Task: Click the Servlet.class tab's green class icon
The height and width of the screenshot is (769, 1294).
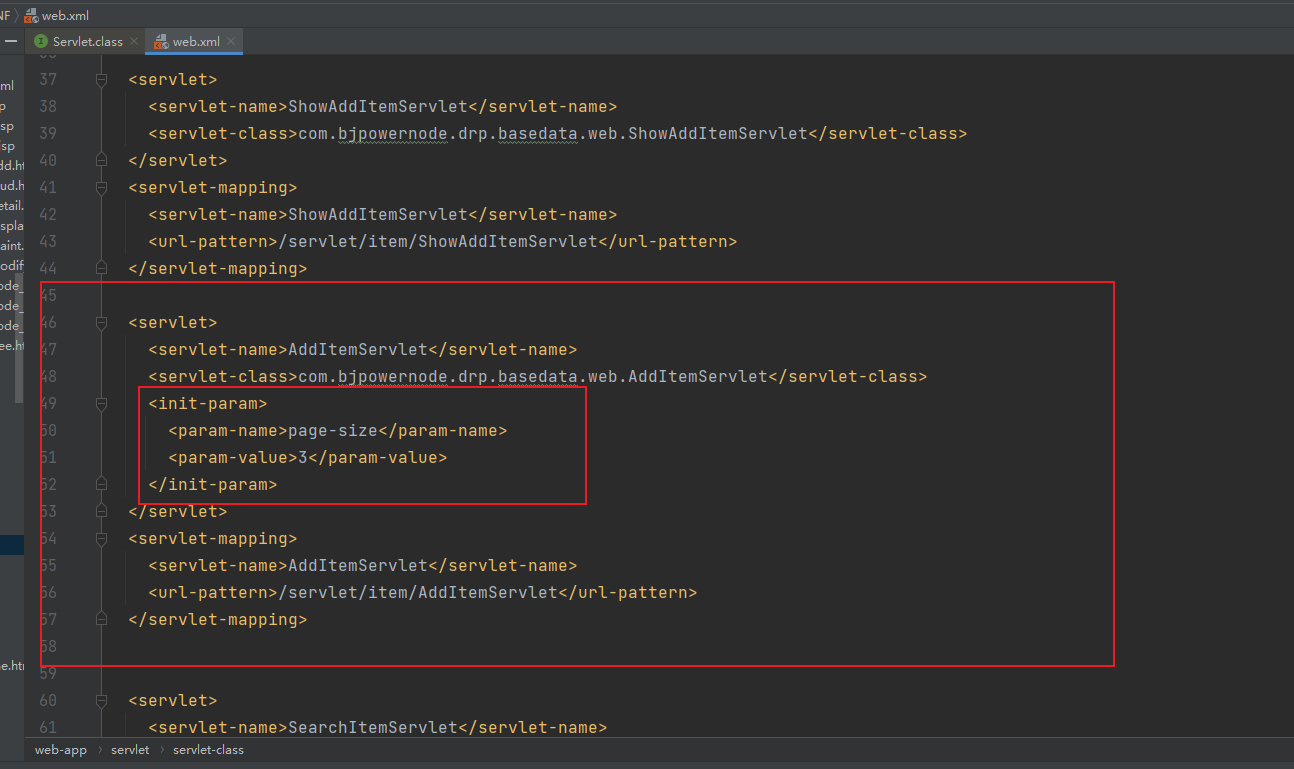Action: tap(41, 41)
